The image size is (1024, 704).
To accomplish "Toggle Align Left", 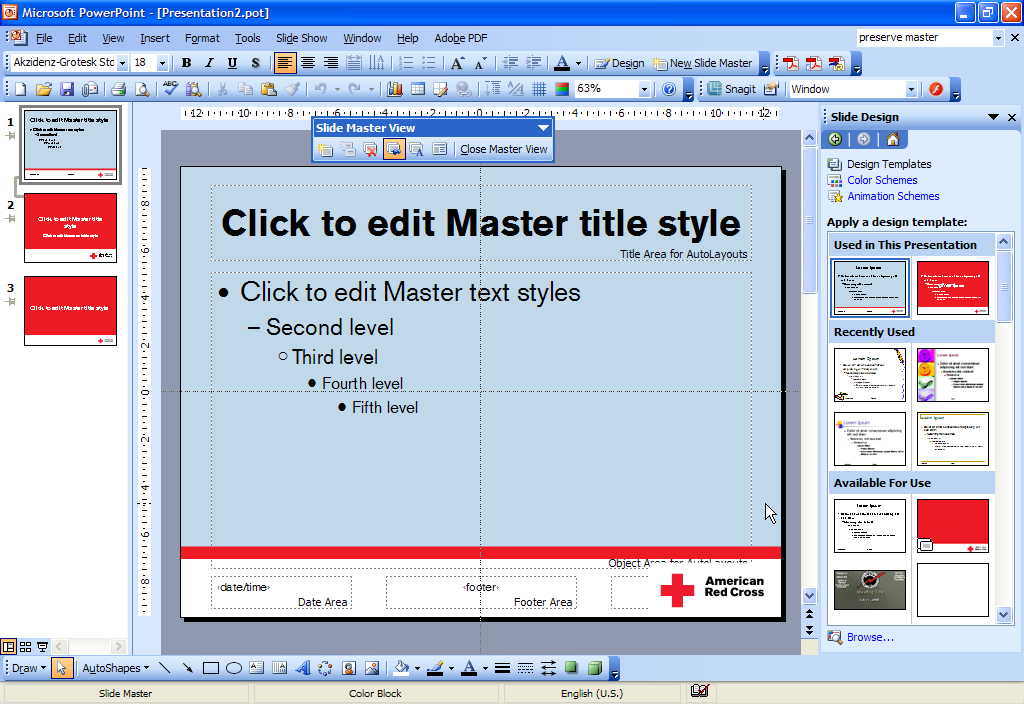I will 285,63.
